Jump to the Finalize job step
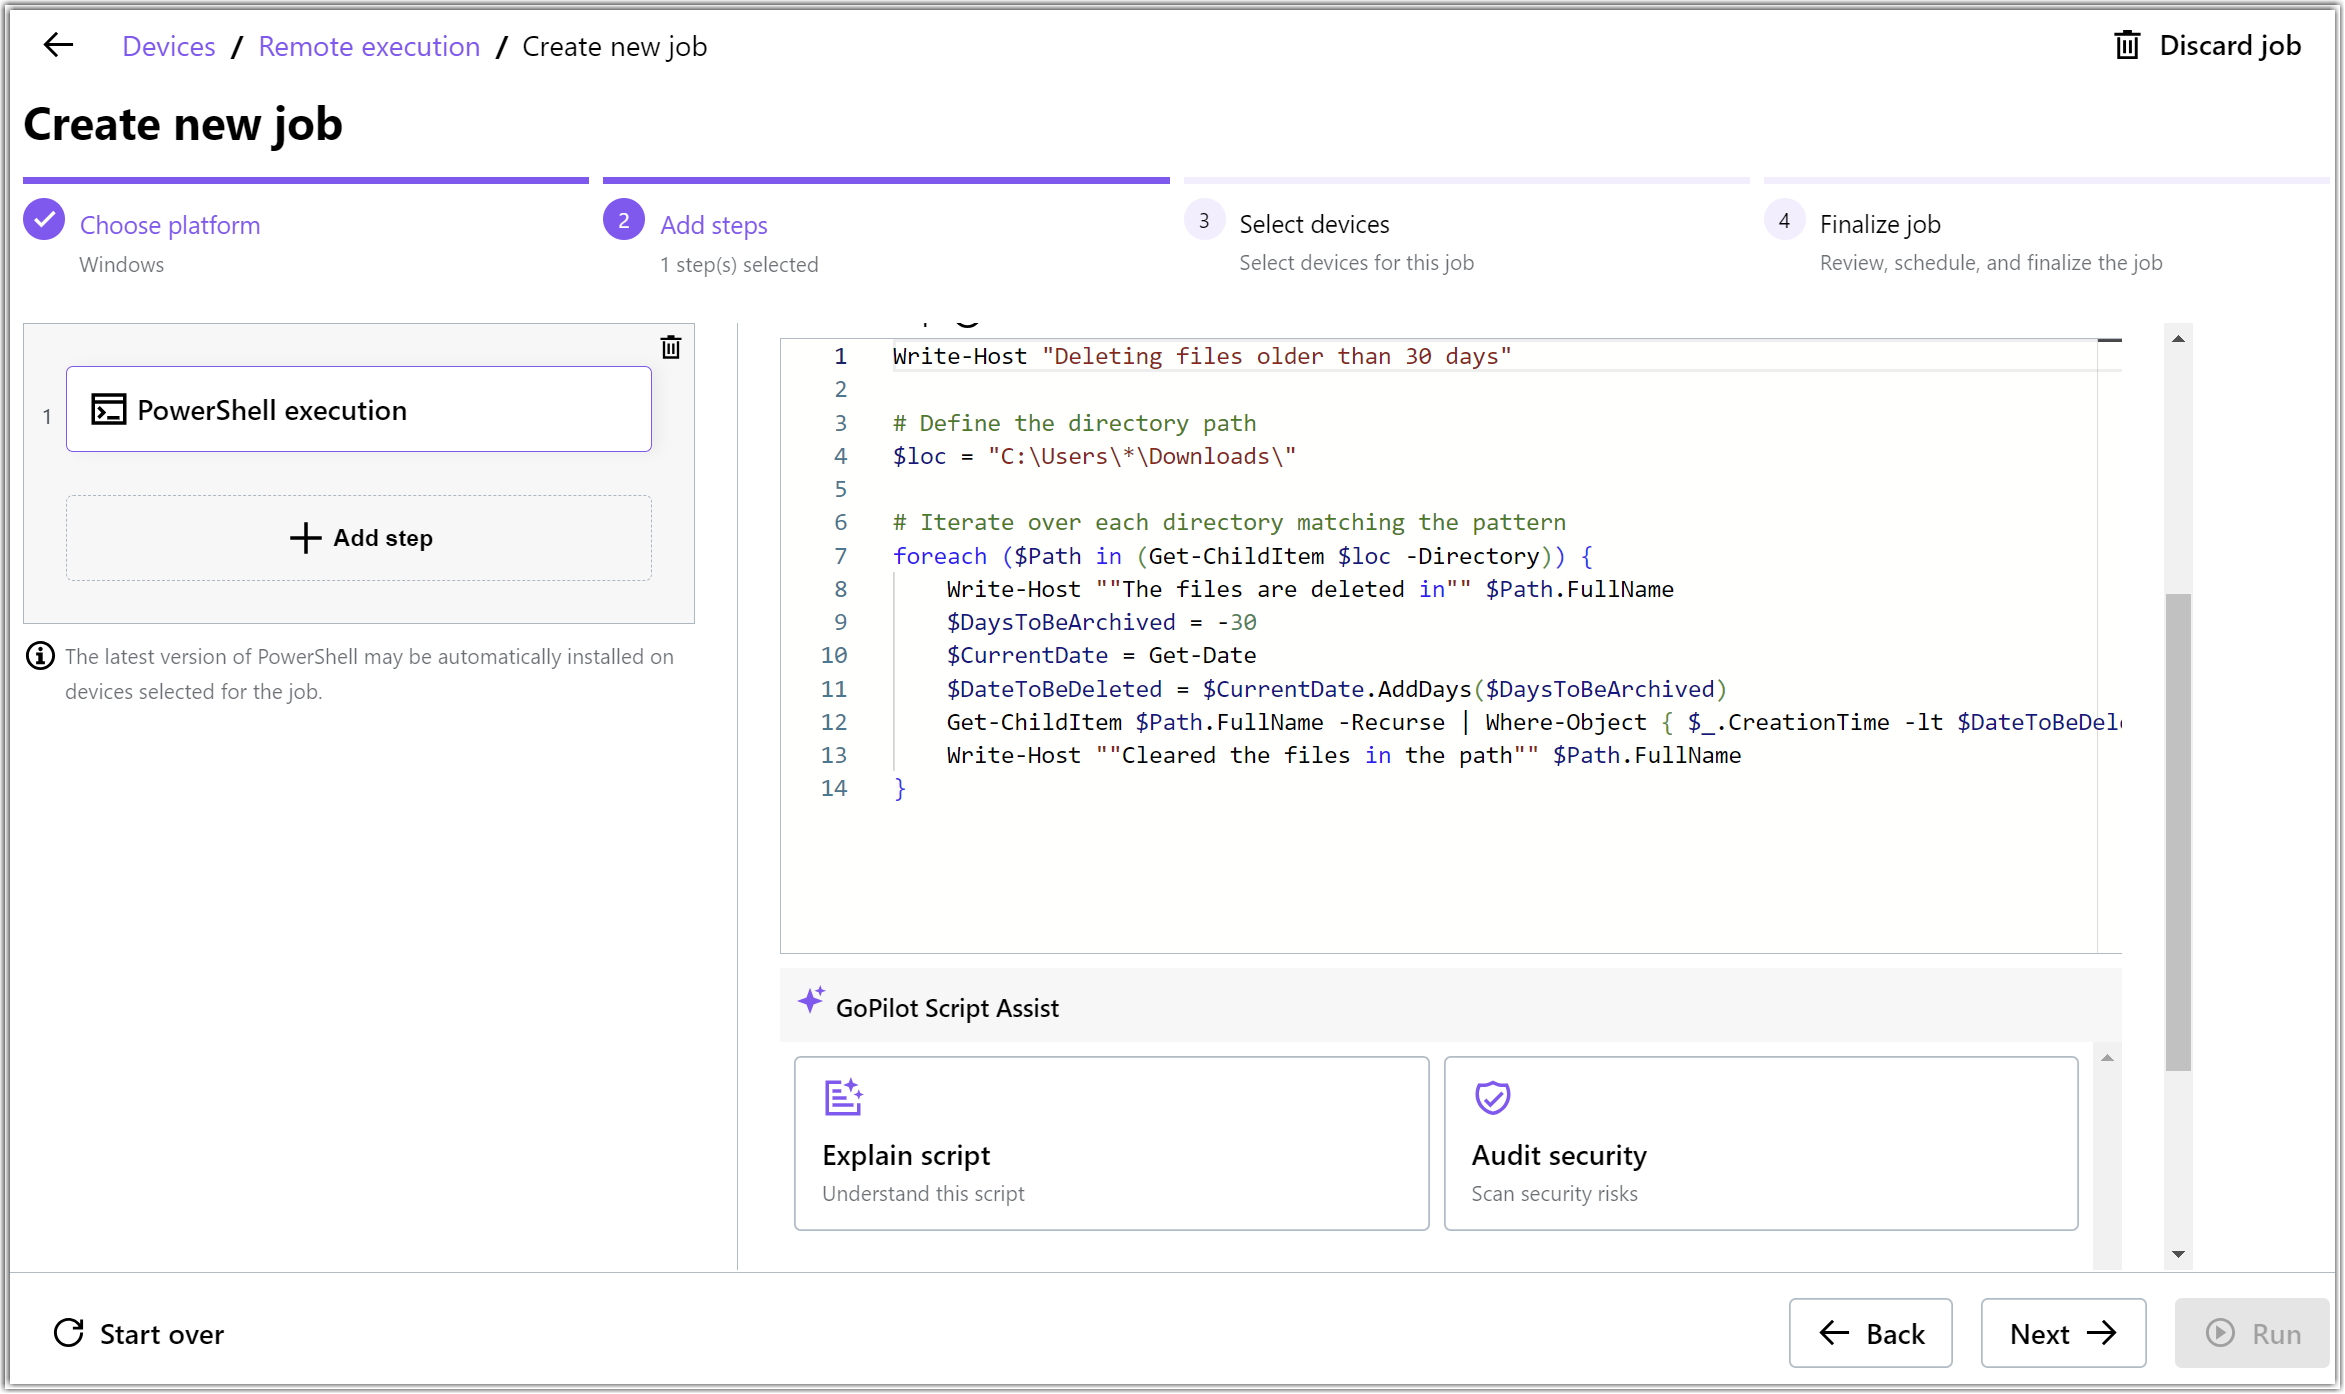The height and width of the screenshot is (1394, 2345). click(1879, 225)
